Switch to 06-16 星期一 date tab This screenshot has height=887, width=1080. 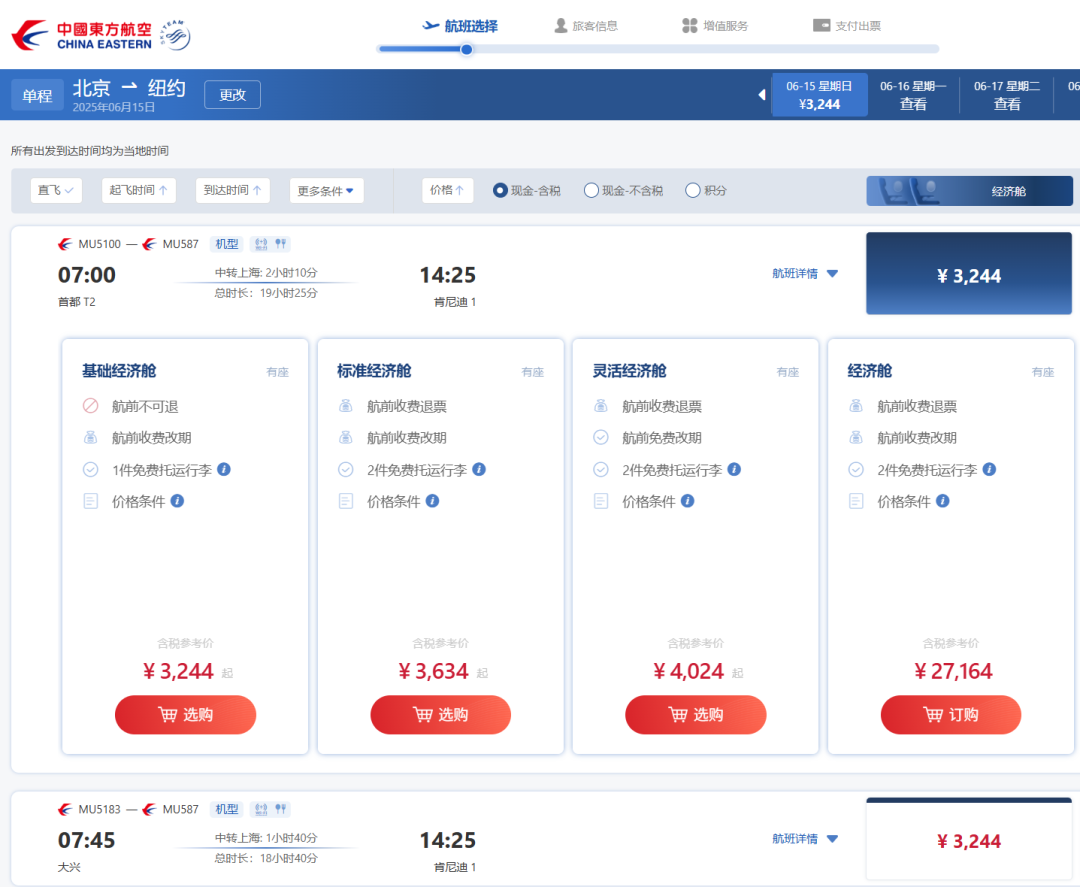pyautogui.click(x=913, y=95)
